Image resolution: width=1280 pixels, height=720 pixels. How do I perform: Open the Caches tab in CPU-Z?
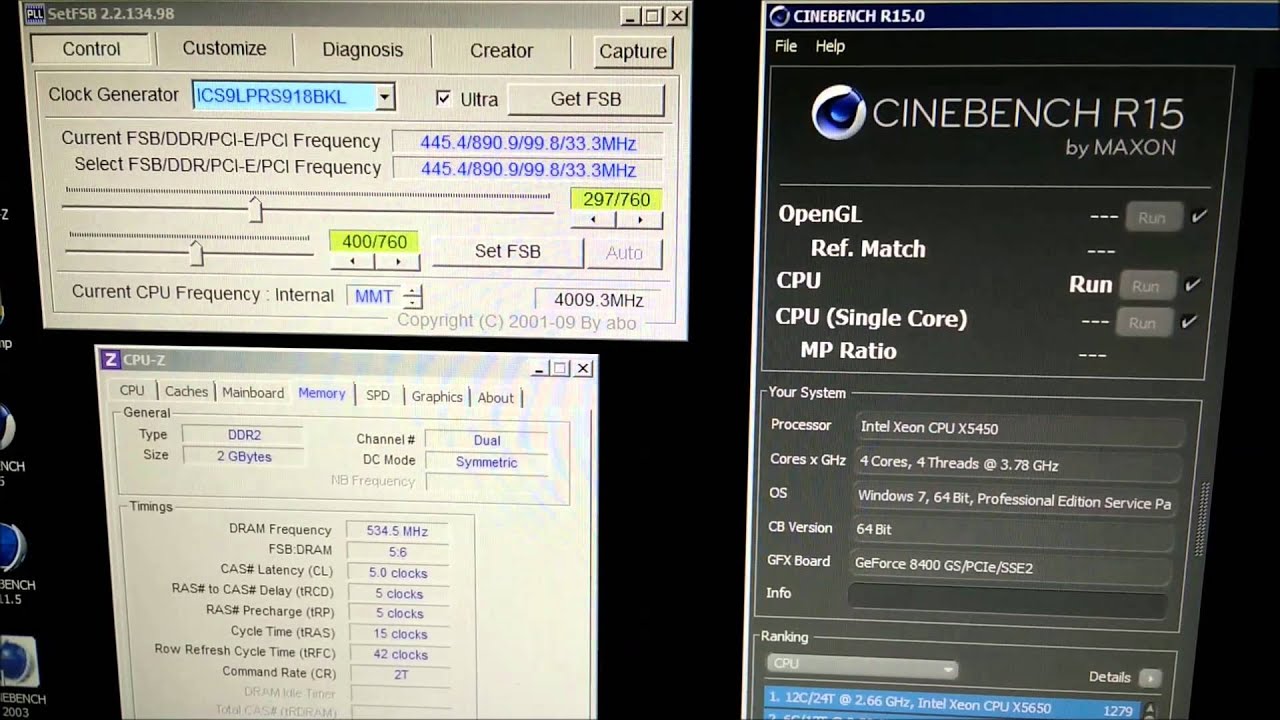tap(186, 392)
